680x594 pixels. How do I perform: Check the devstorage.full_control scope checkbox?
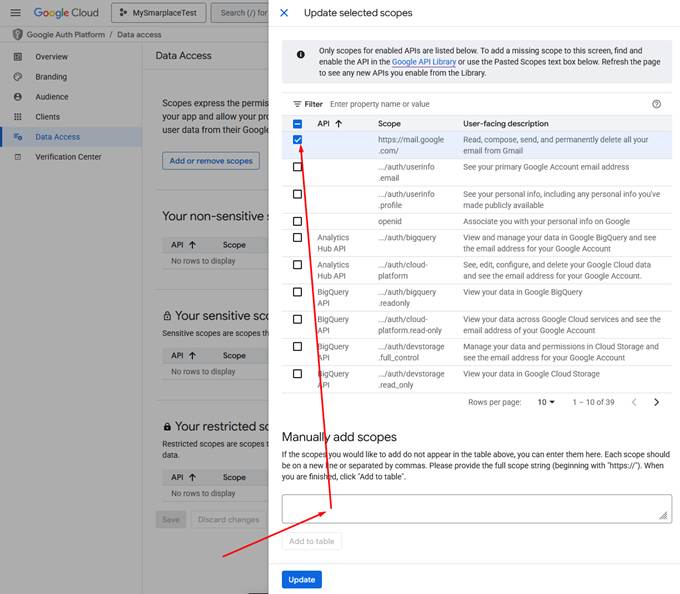[x=298, y=347]
